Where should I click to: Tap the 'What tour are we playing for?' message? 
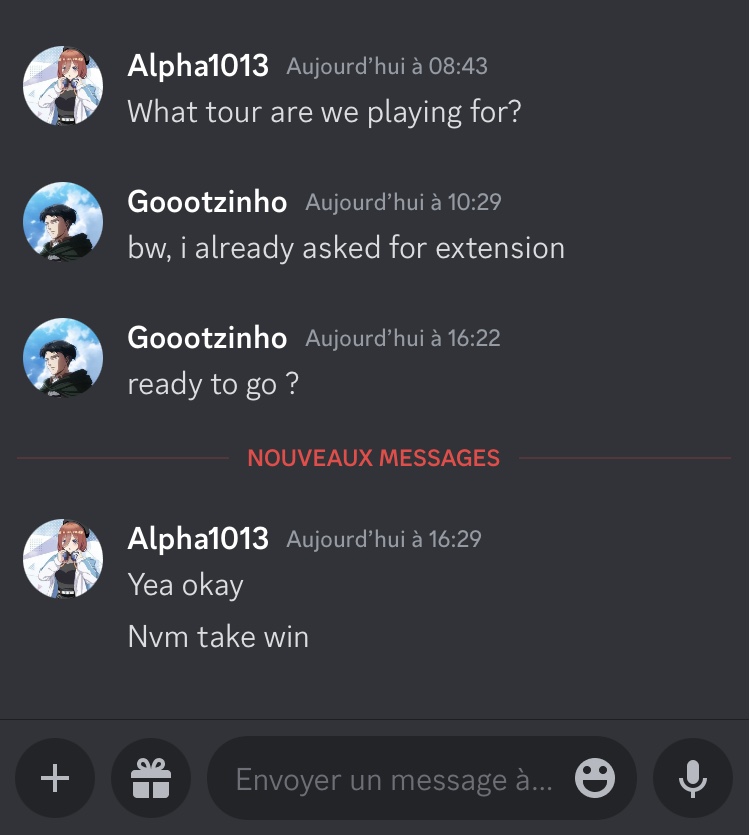point(324,112)
